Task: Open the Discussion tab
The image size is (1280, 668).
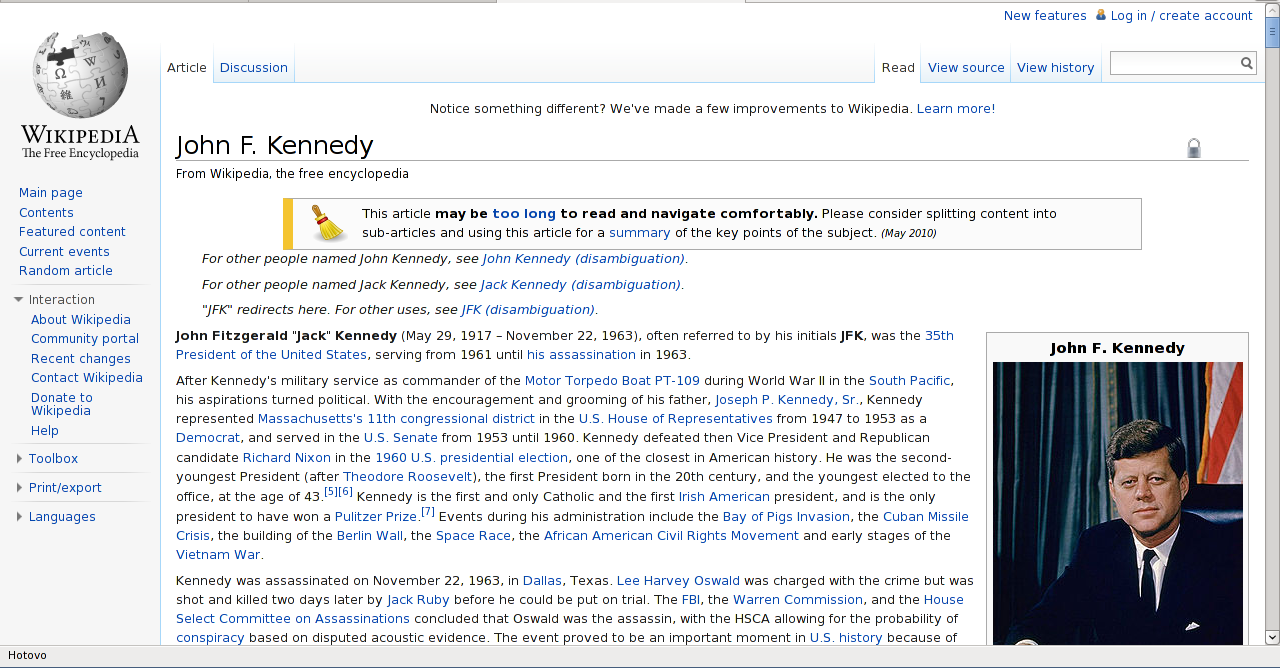Action: coord(254,68)
